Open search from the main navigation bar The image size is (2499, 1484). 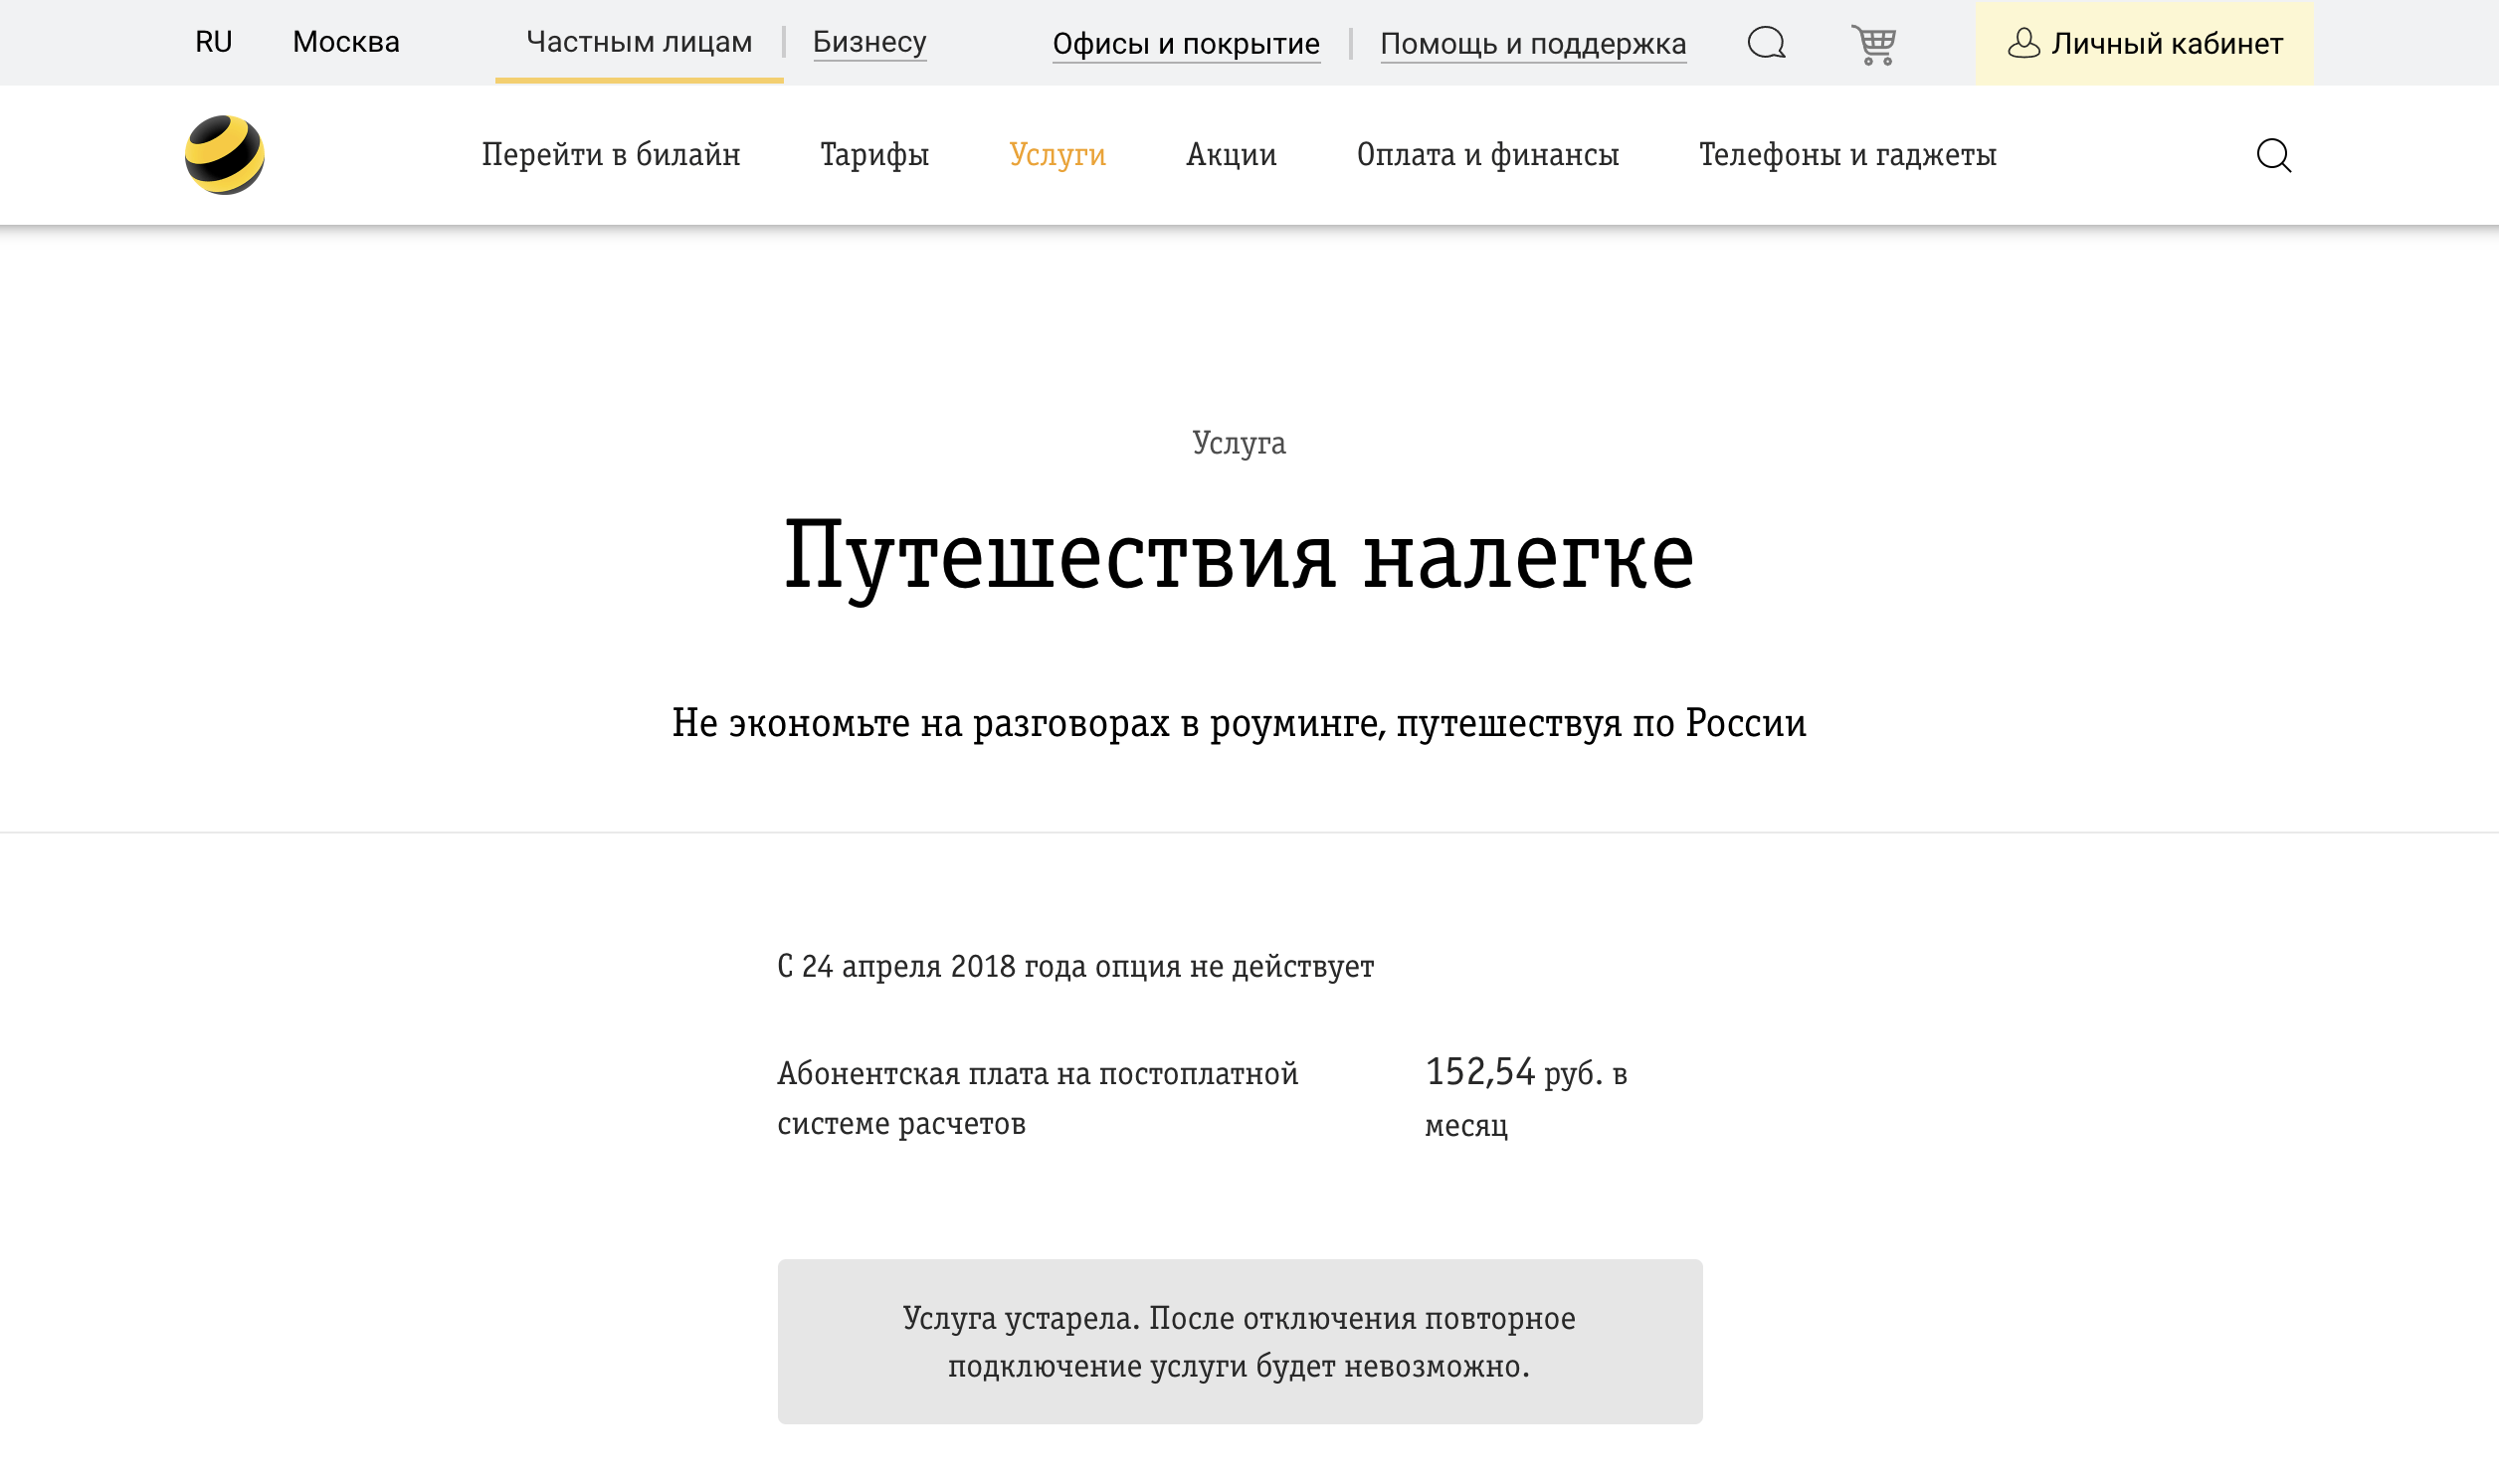(2274, 154)
